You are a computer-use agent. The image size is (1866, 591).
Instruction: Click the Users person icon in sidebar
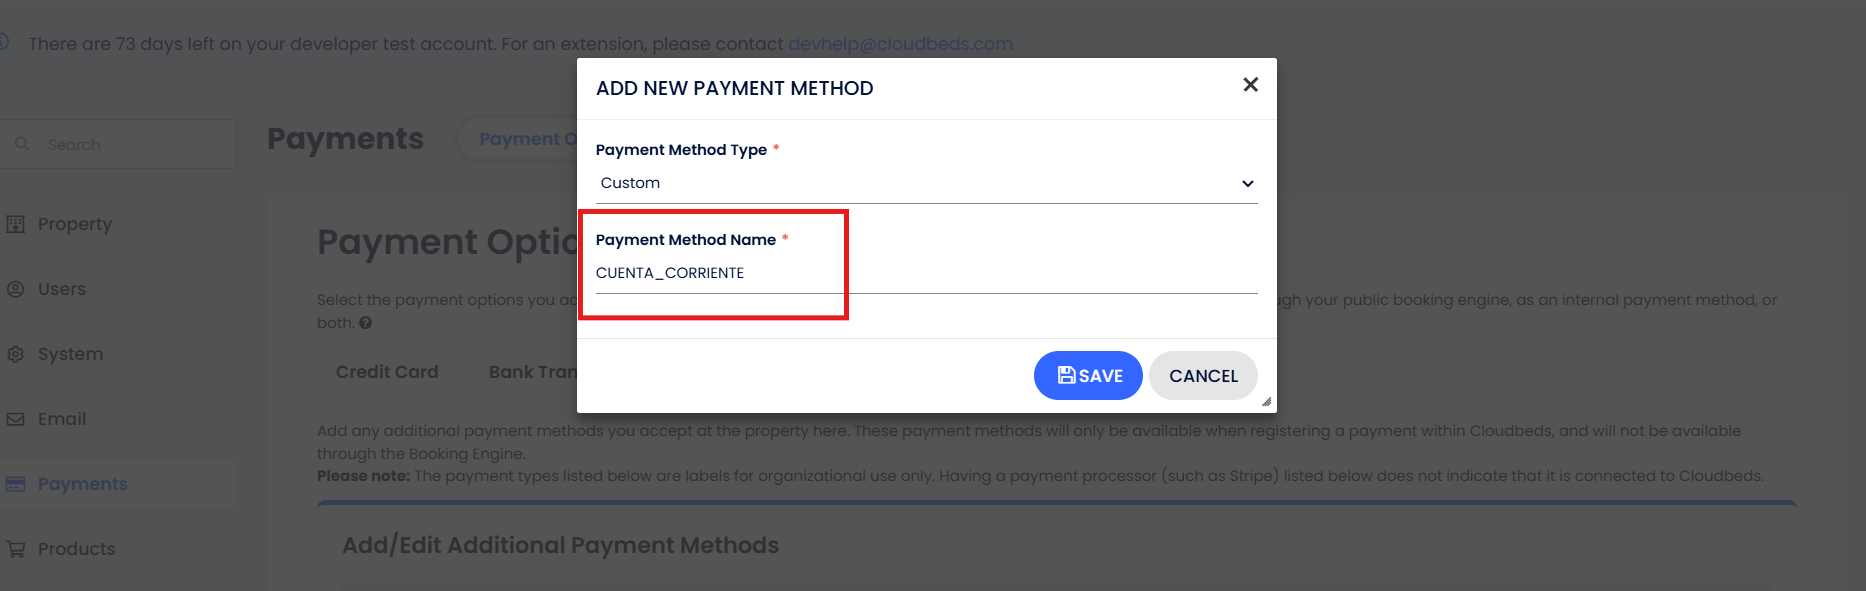point(16,289)
